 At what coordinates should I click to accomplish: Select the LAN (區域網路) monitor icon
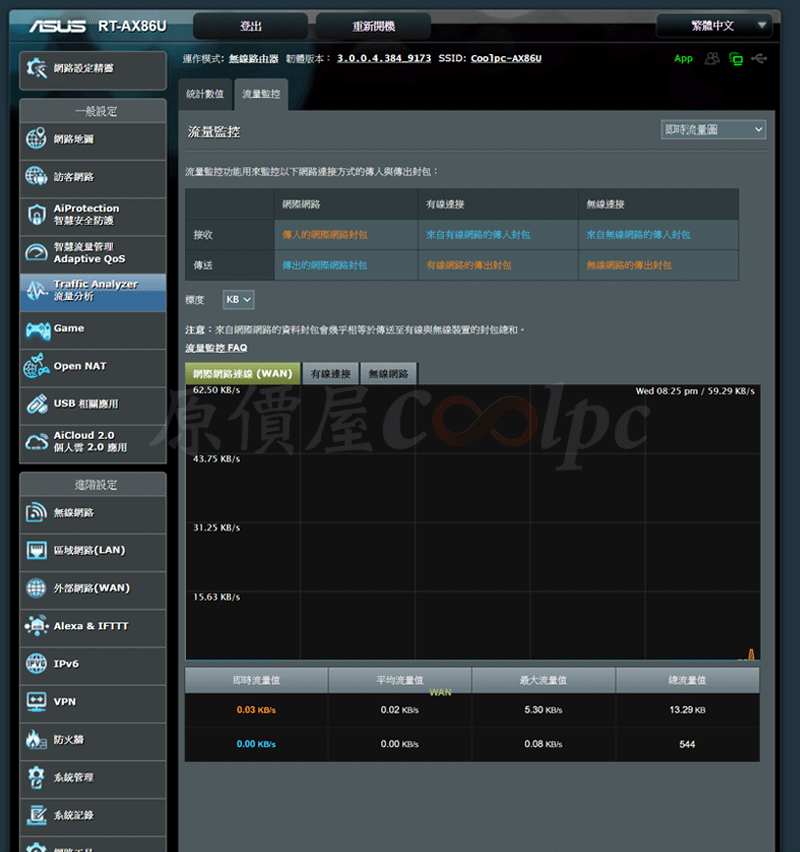36,550
